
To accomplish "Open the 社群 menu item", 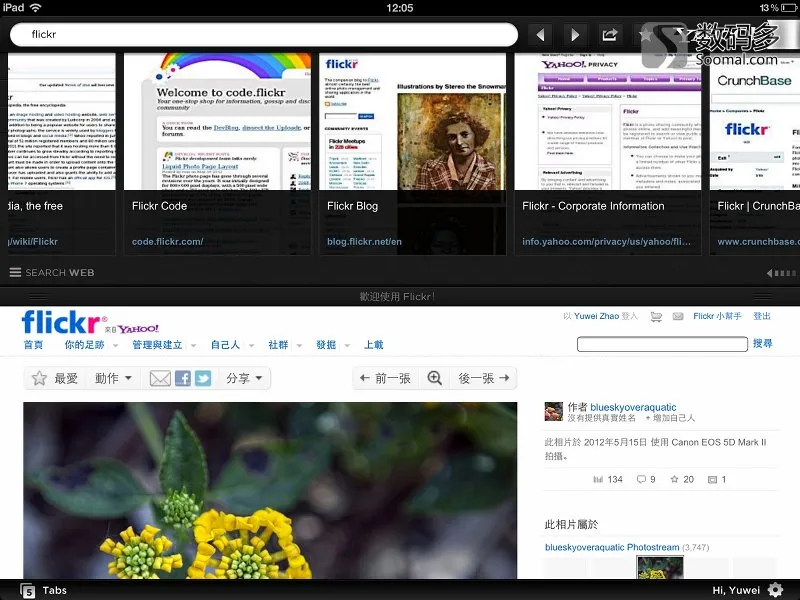I will (278, 345).
